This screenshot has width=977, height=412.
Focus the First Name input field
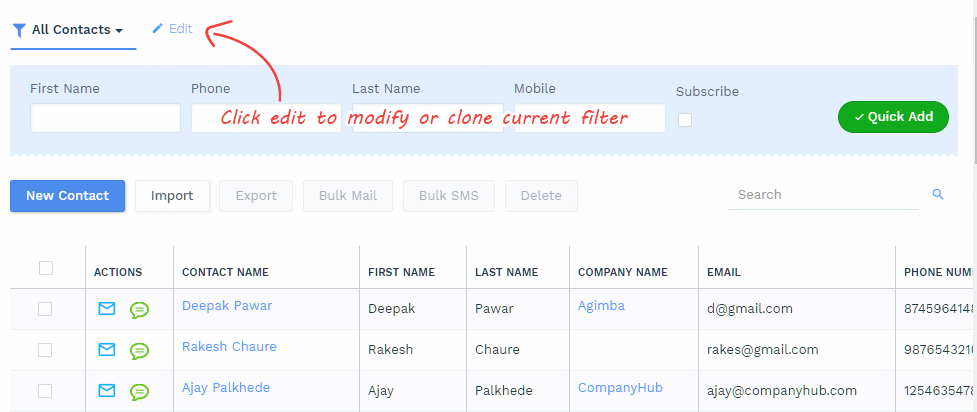click(105, 118)
